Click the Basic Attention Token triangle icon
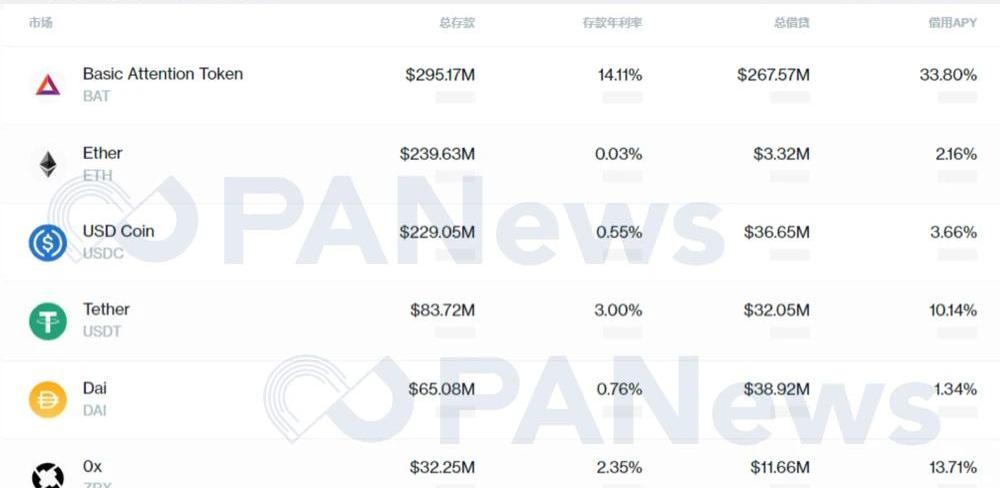This screenshot has width=1000, height=488. tap(48, 85)
